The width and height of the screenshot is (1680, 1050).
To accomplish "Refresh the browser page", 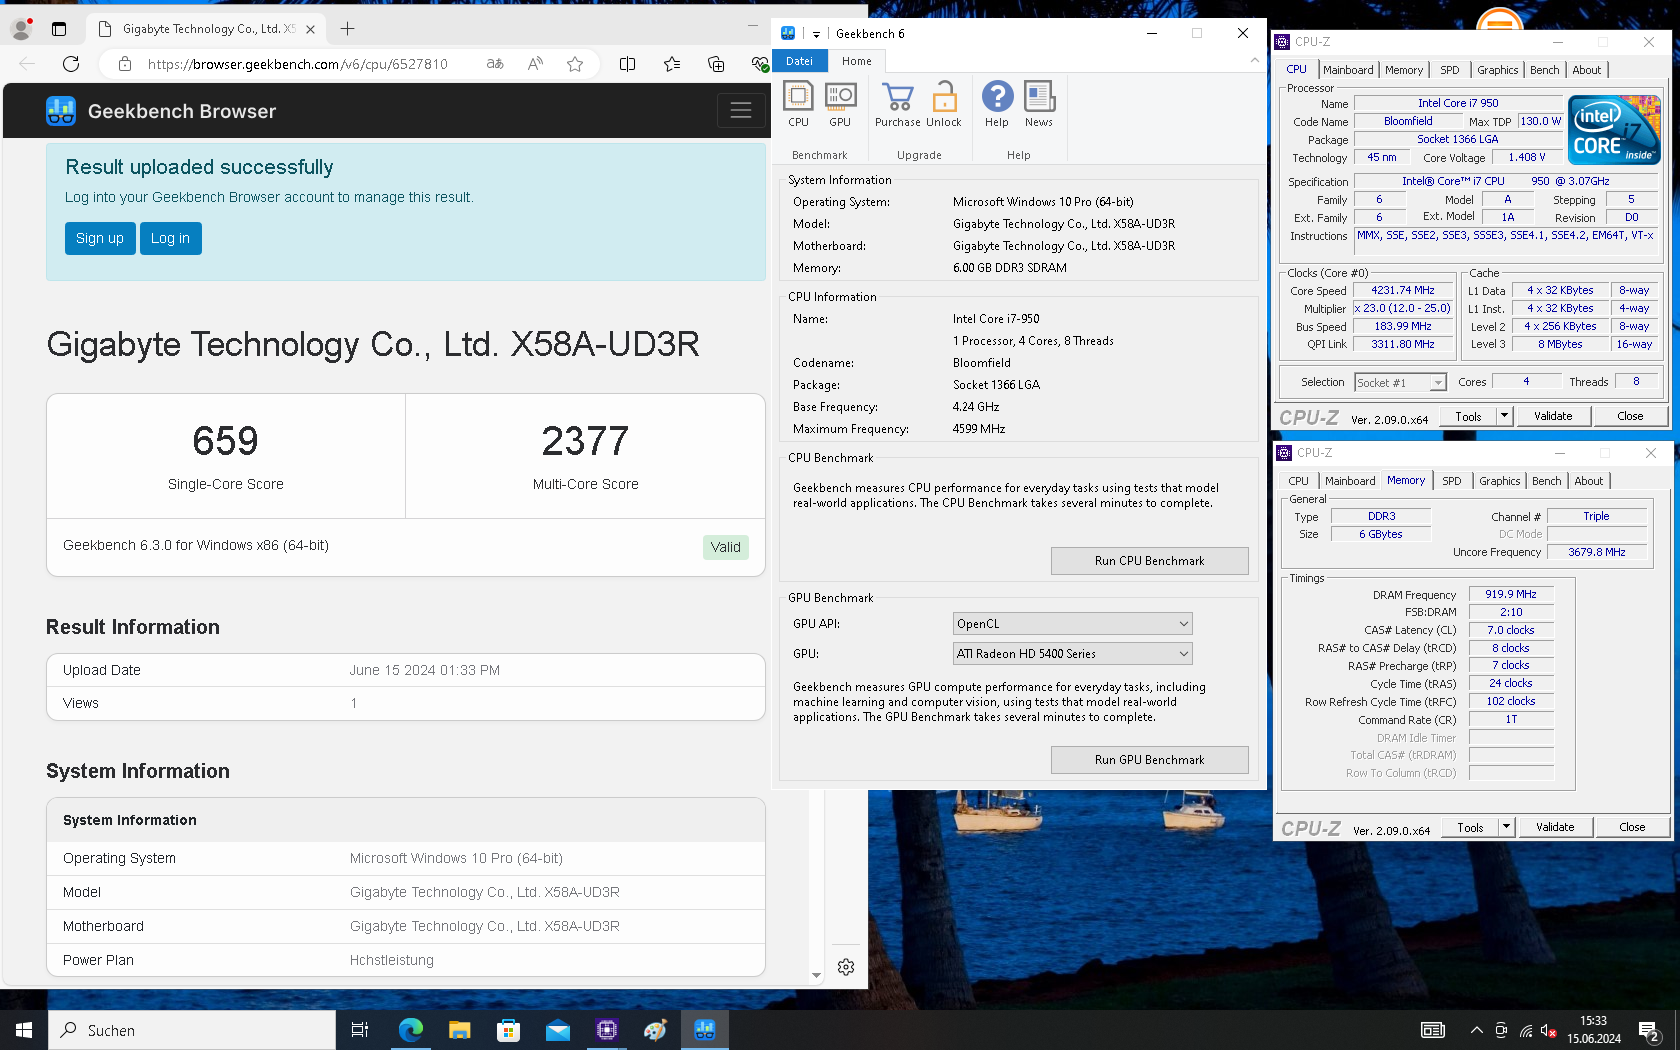I will [71, 64].
